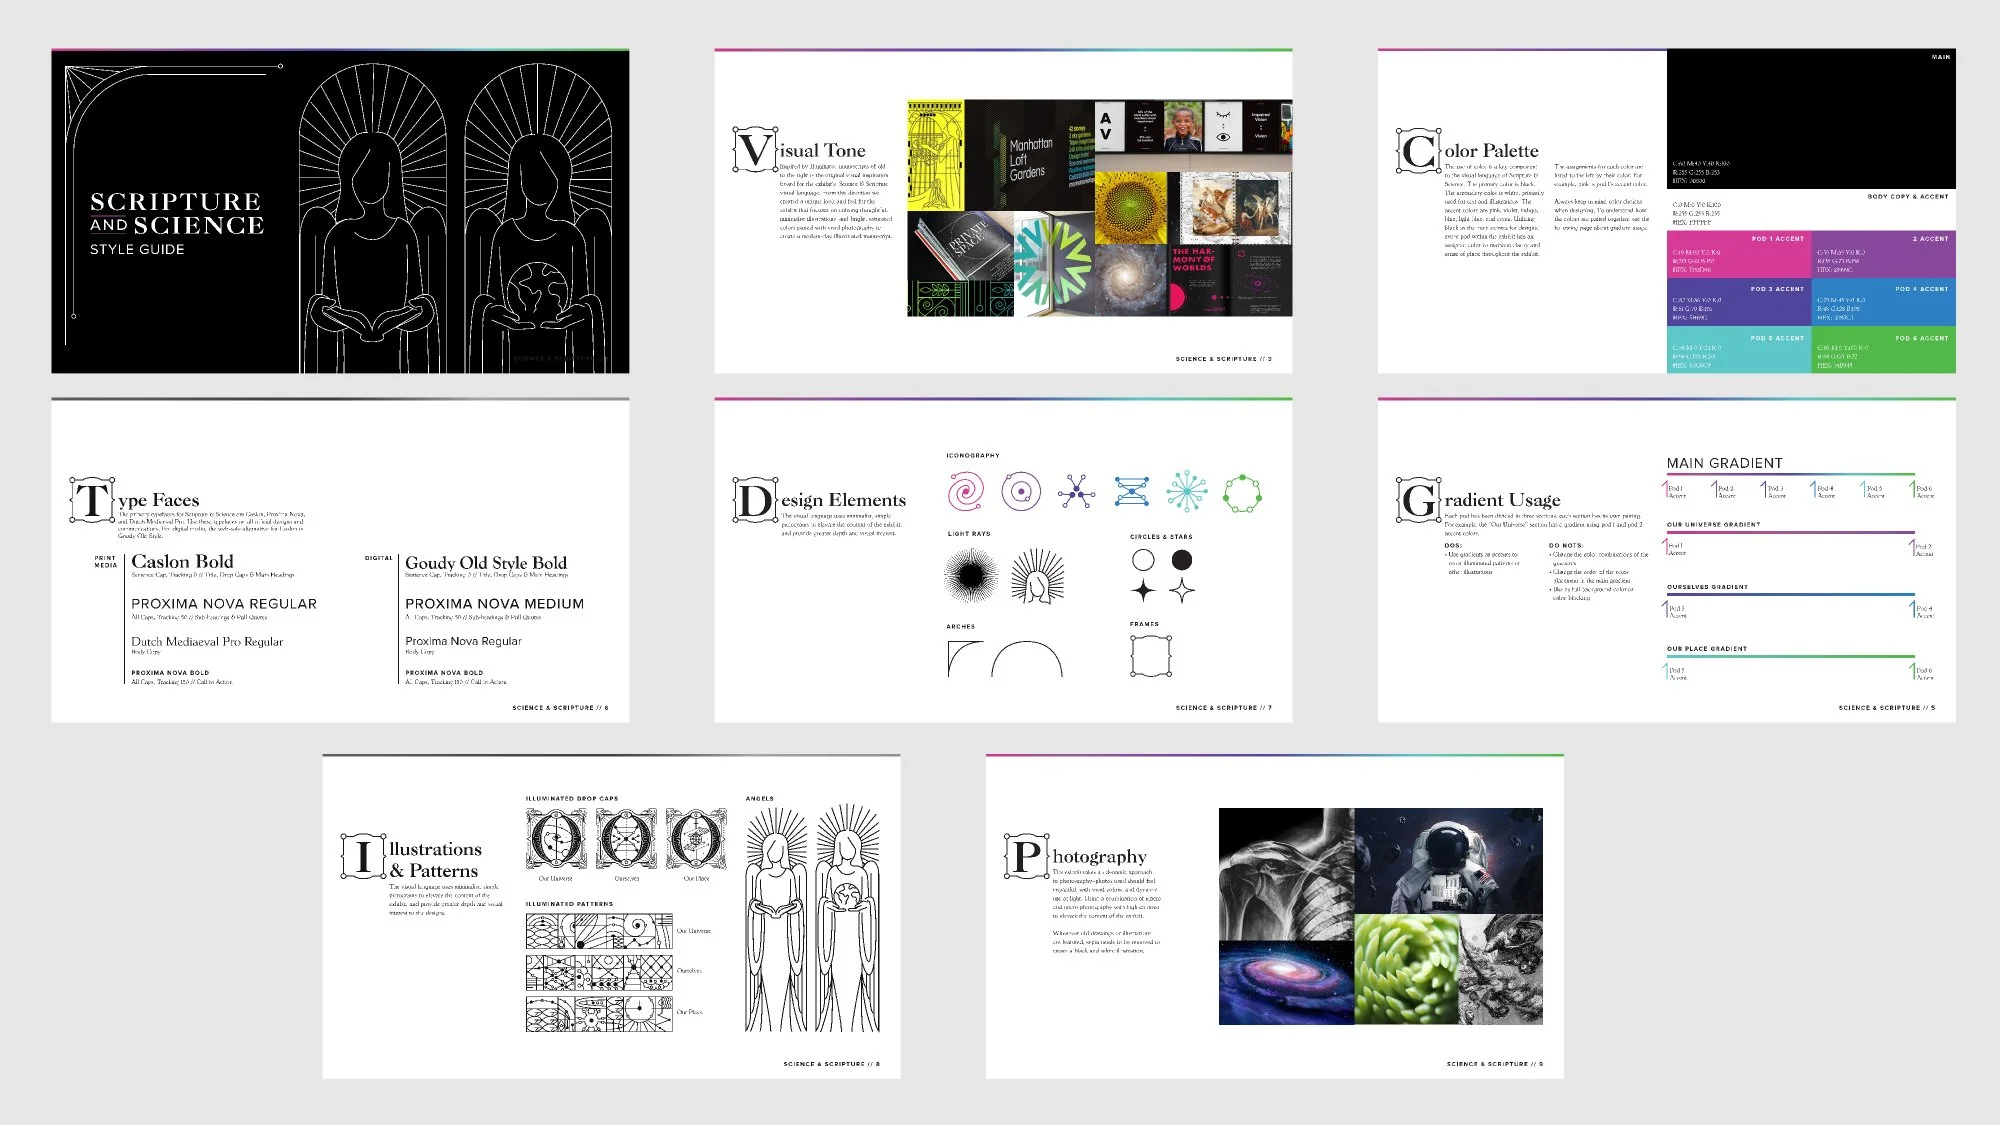Click the Pod 4 Accent blue swatch
The image size is (2000, 1125).
point(1883,303)
